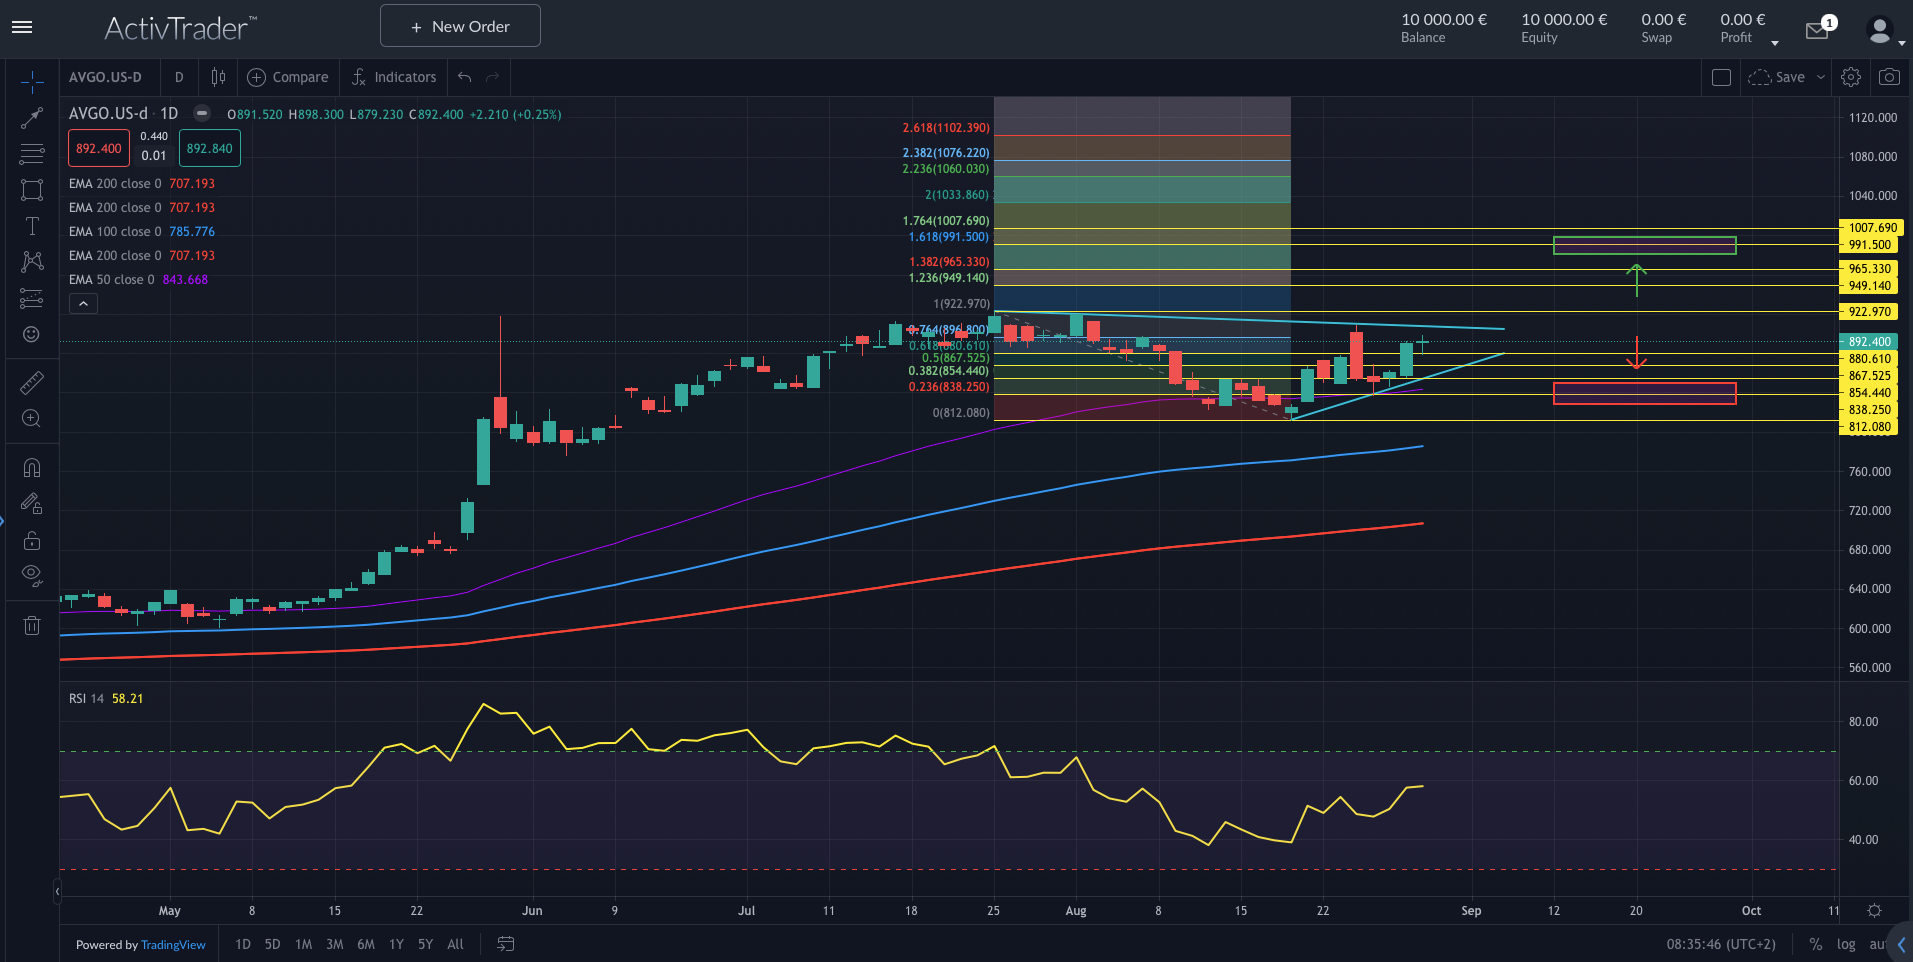1913x962 pixels.
Task: Open the text annotation tool
Action: pyautogui.click(x=32, y=226)
